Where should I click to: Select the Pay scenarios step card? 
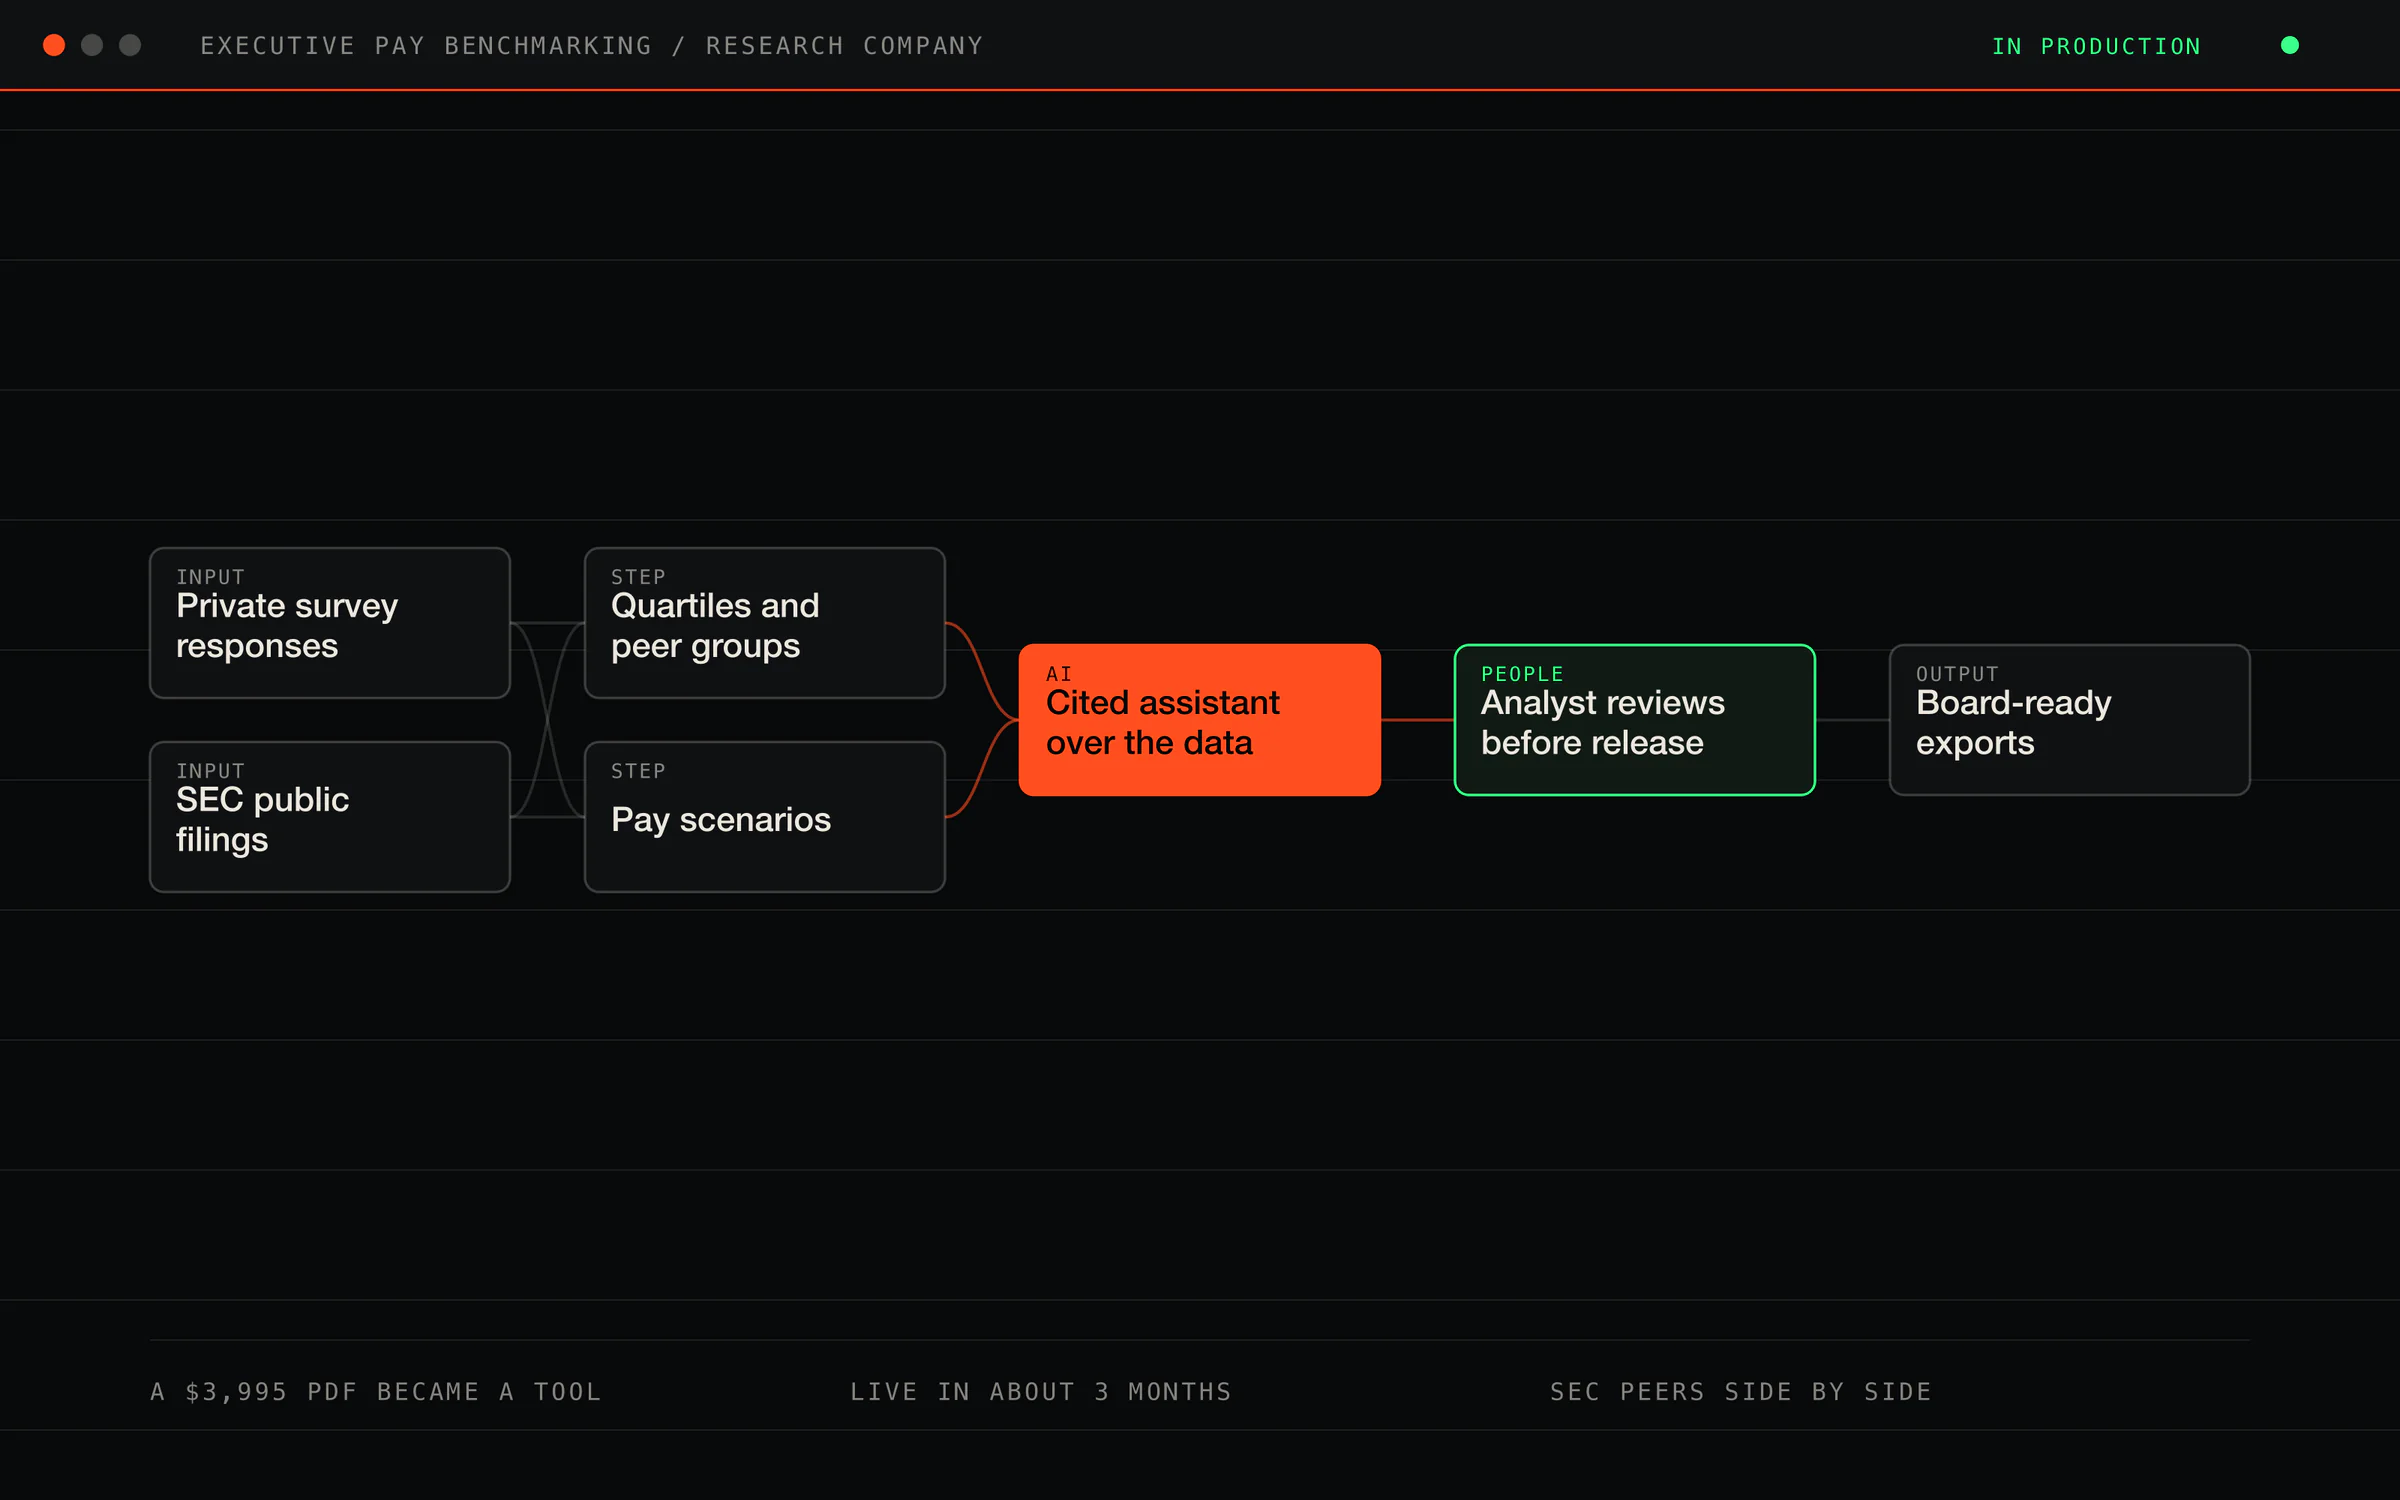pyautogui.click(x=765, y=817)
